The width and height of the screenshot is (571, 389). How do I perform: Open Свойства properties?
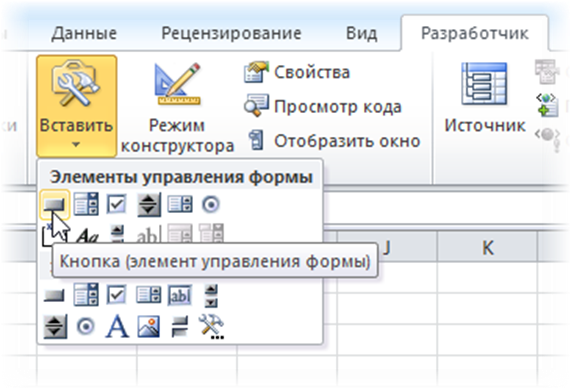[297, 72]
